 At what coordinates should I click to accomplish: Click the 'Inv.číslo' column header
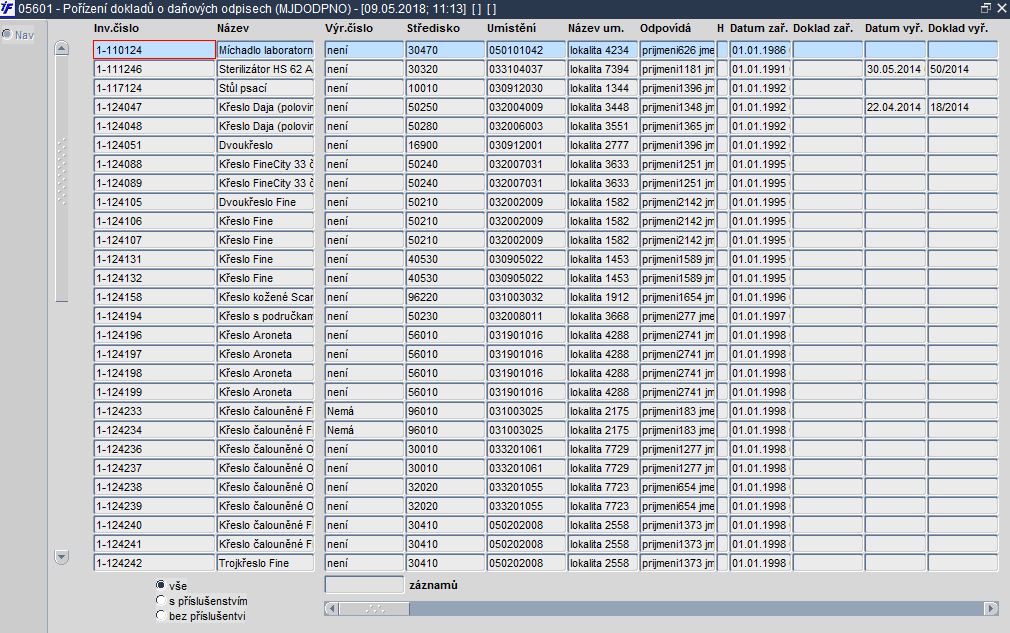[117, 28]
